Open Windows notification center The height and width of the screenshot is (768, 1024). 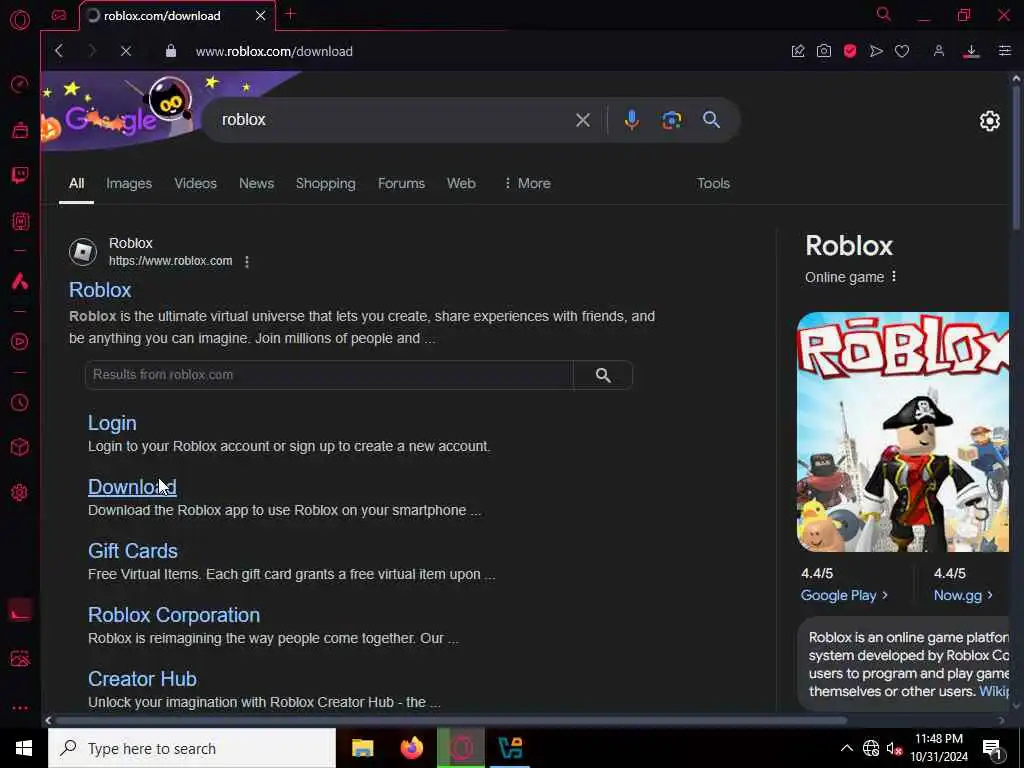coord(992,748)
